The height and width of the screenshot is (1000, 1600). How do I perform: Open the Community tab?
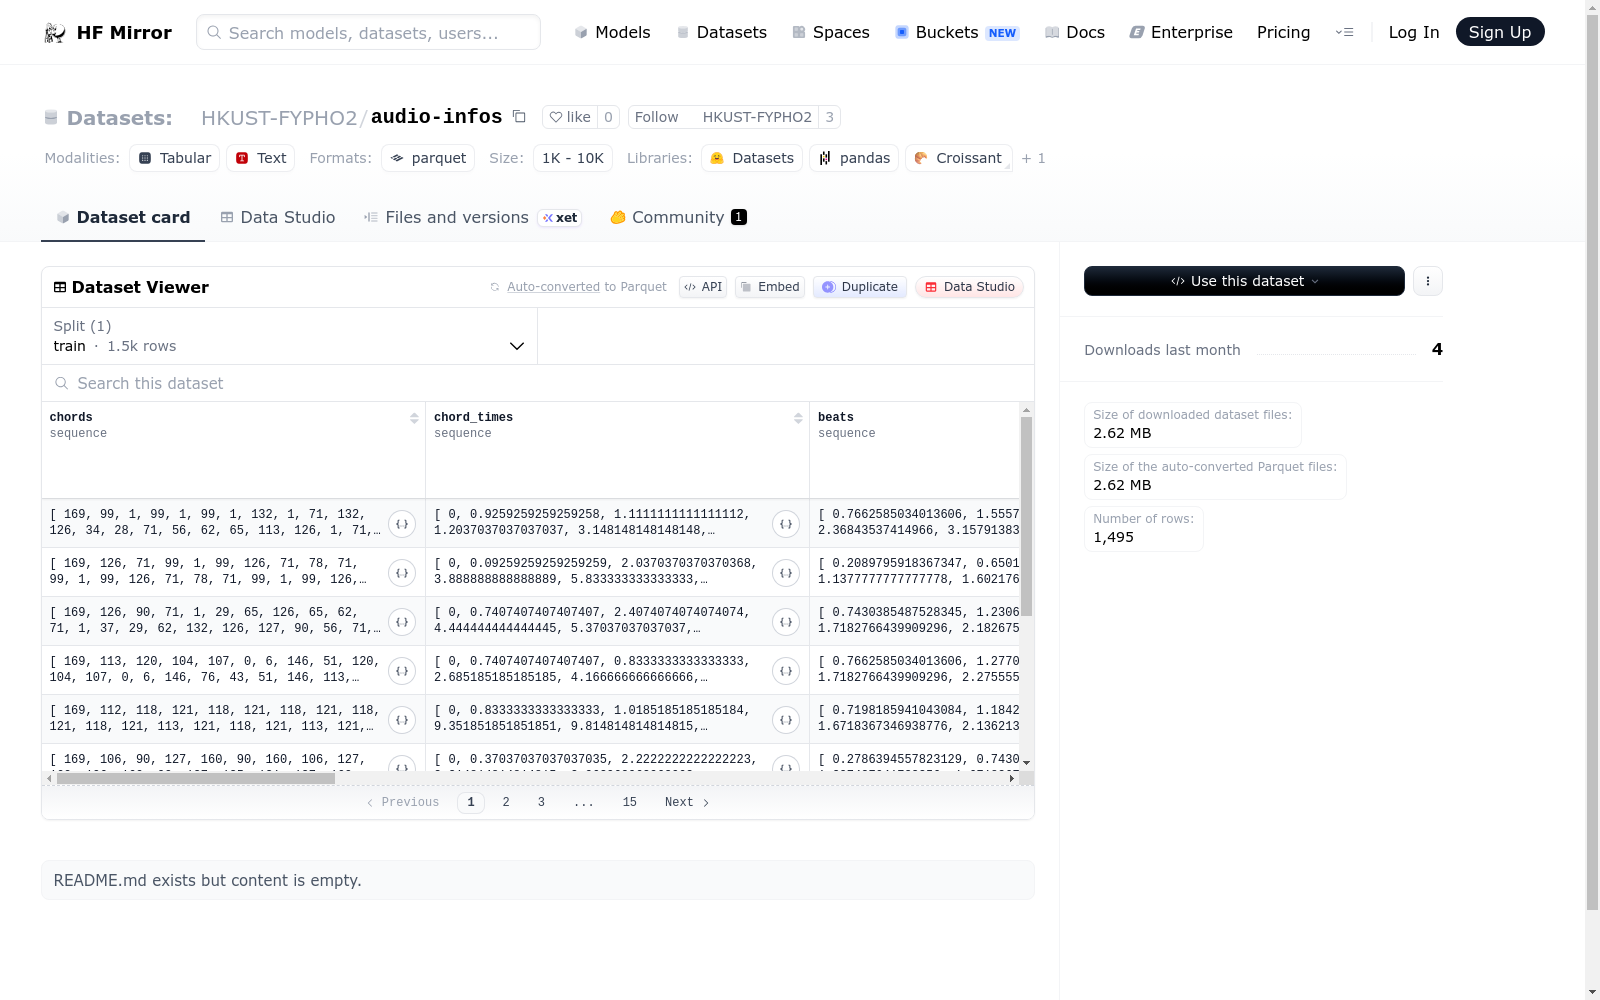pos(679,217)
